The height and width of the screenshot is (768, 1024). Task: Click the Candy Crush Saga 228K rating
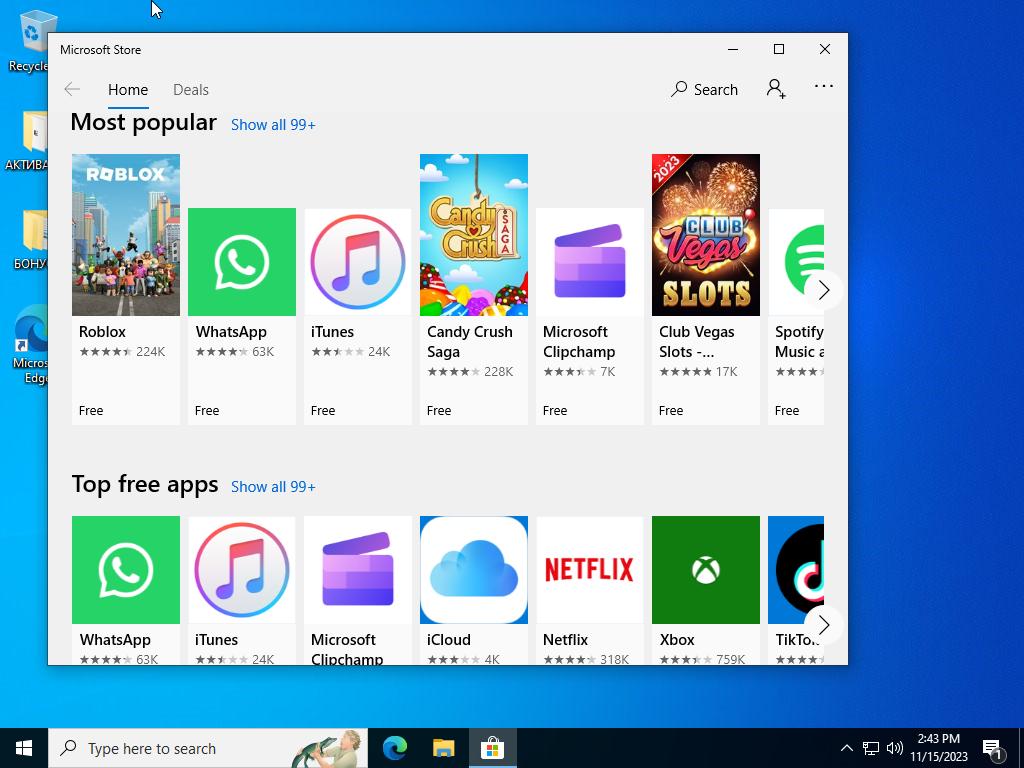click(499, 372)
